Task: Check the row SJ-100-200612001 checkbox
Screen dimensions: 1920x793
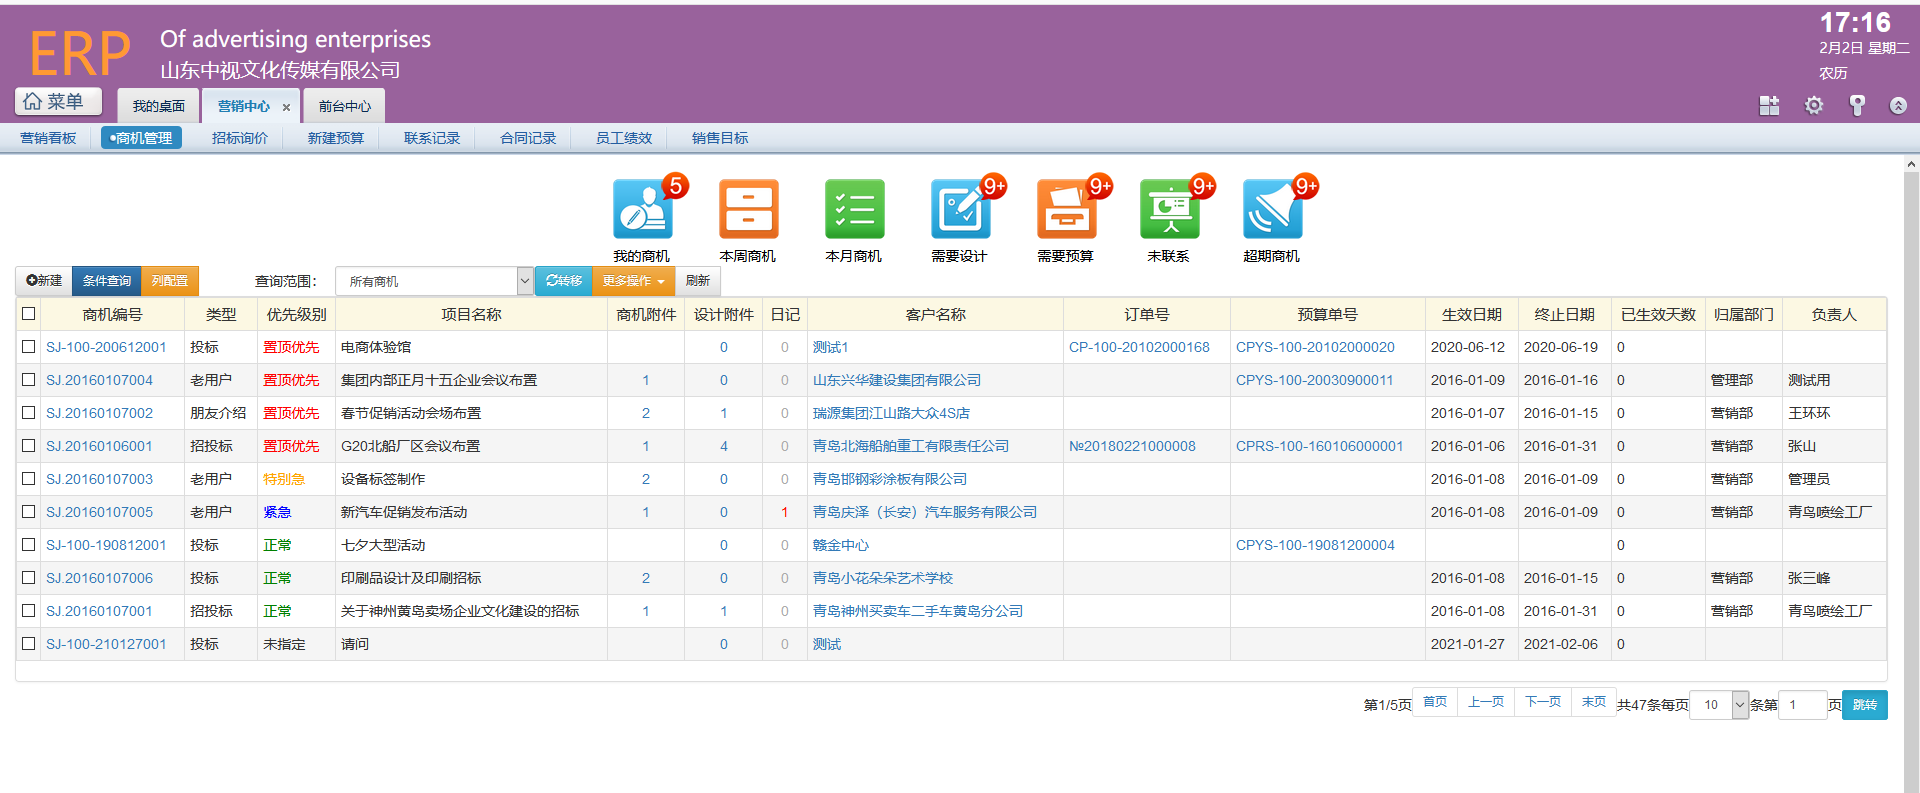Action: pyautogui.click(x=29, y=347)
